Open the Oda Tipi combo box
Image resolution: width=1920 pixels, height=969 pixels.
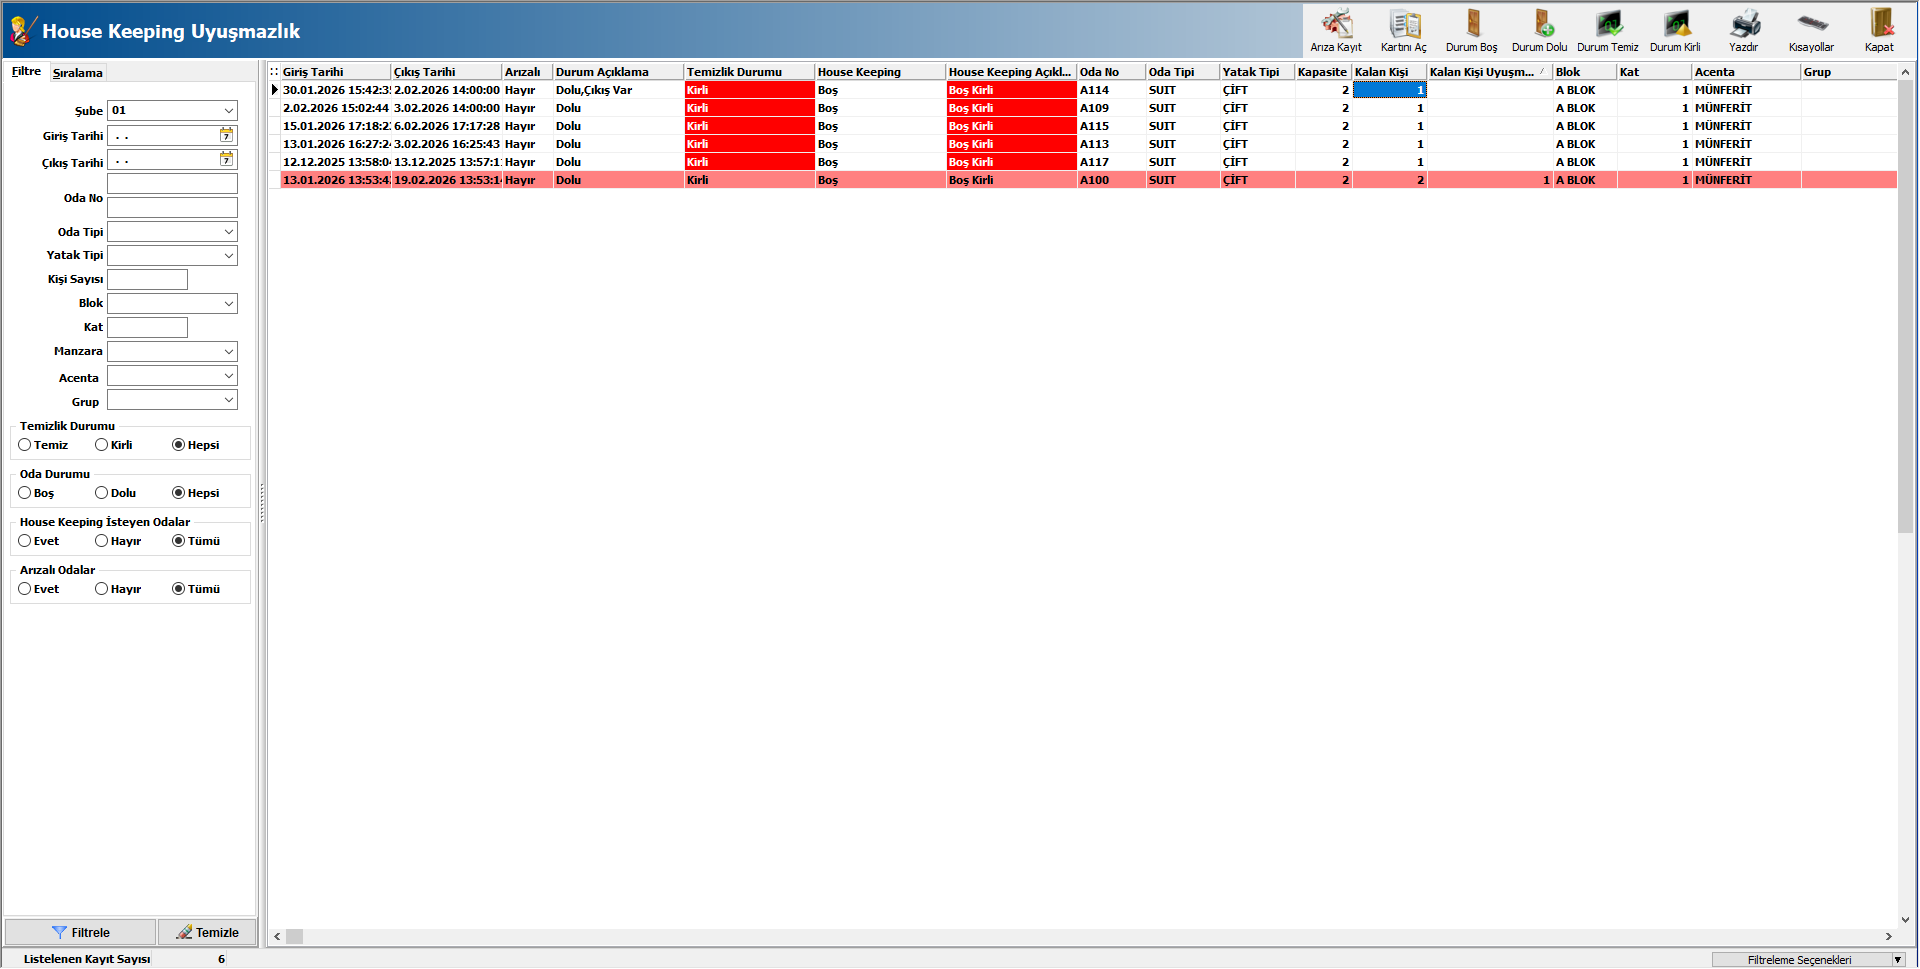click(x=229, y=232)
